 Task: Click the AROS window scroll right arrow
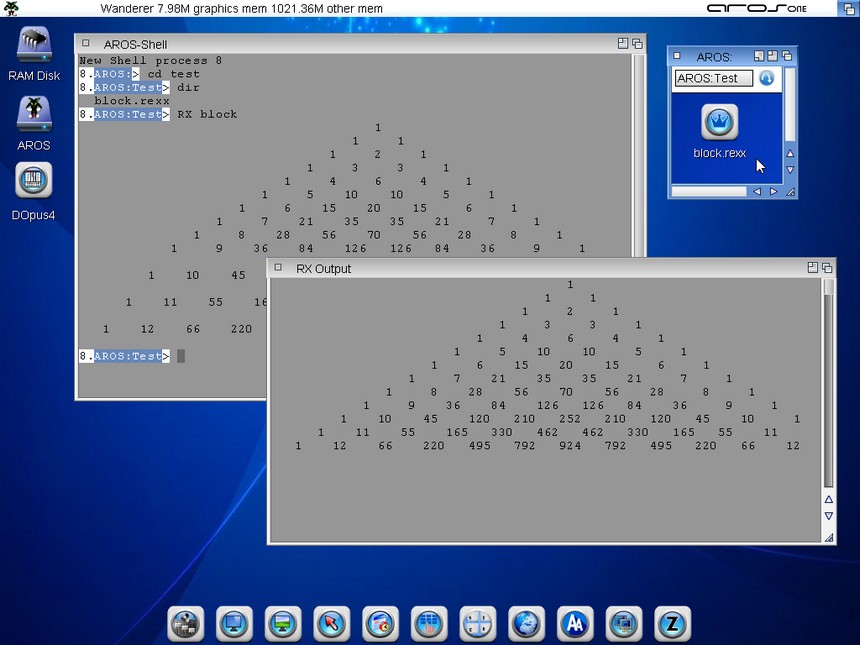(773, 191)
